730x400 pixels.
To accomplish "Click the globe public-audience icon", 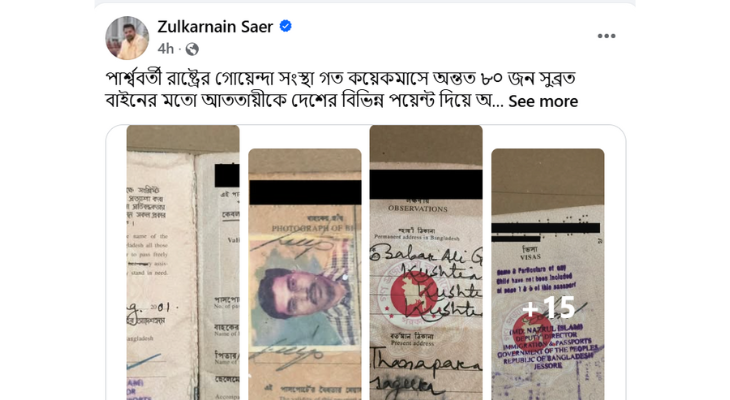I will pos(192,49).
